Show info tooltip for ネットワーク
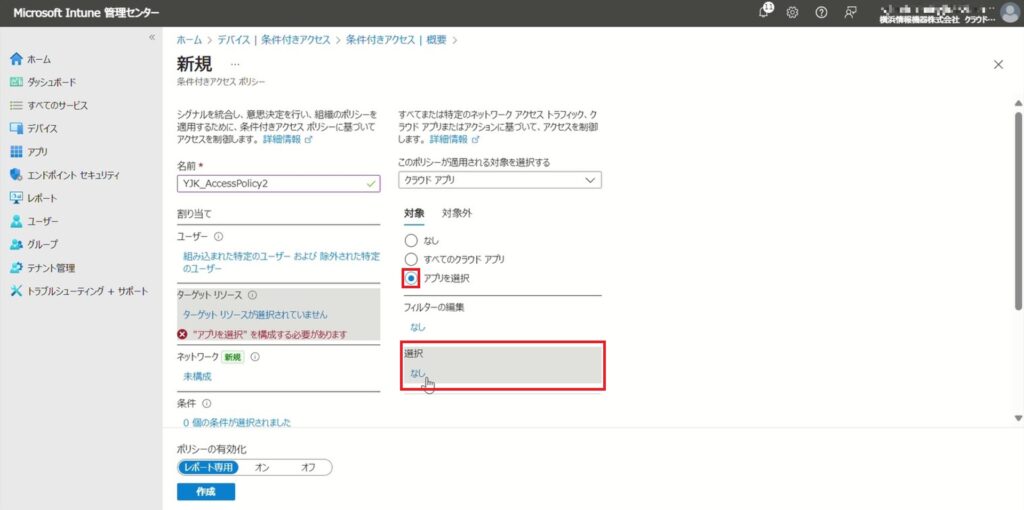The height and width of the screenshot is (510, 1024). (255, 357)
